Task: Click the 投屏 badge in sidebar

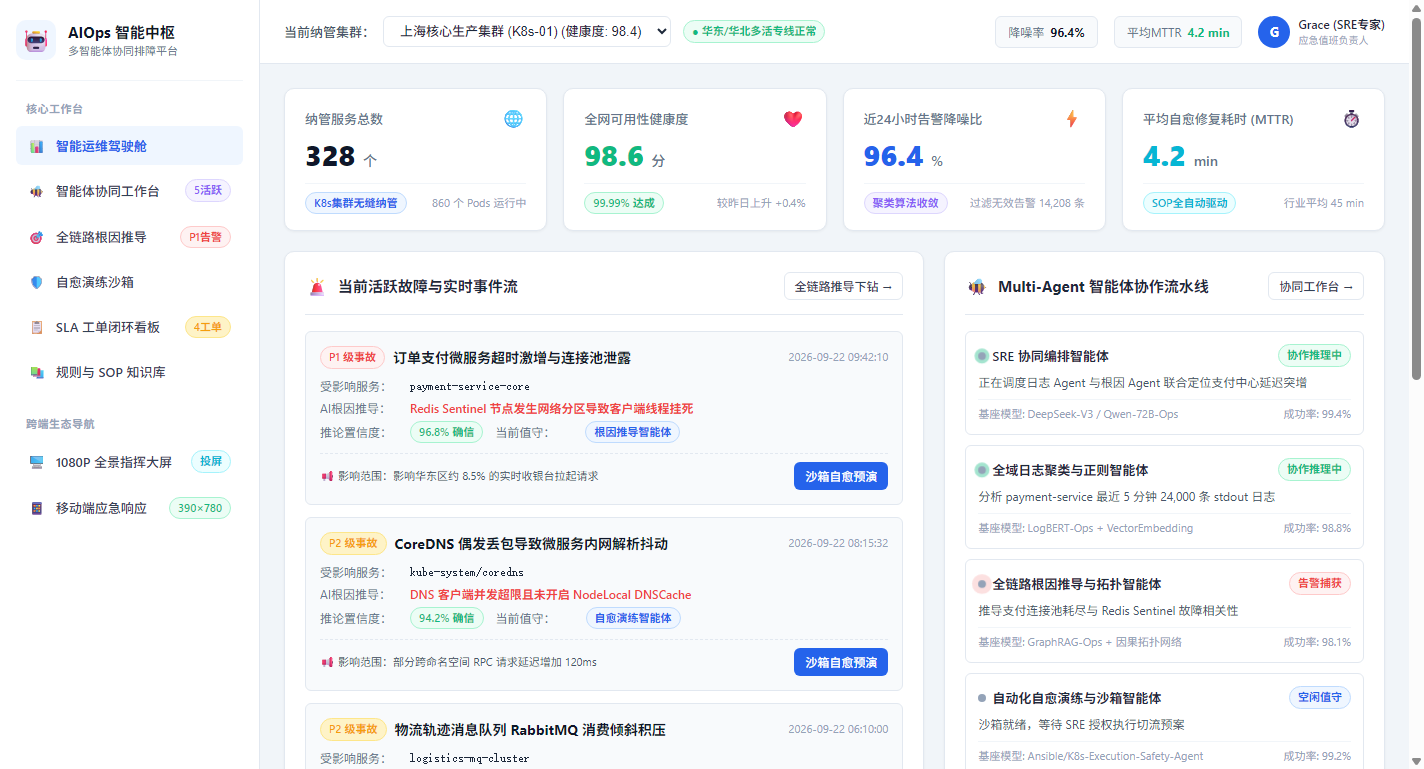Action: click(x=211, y=462)
